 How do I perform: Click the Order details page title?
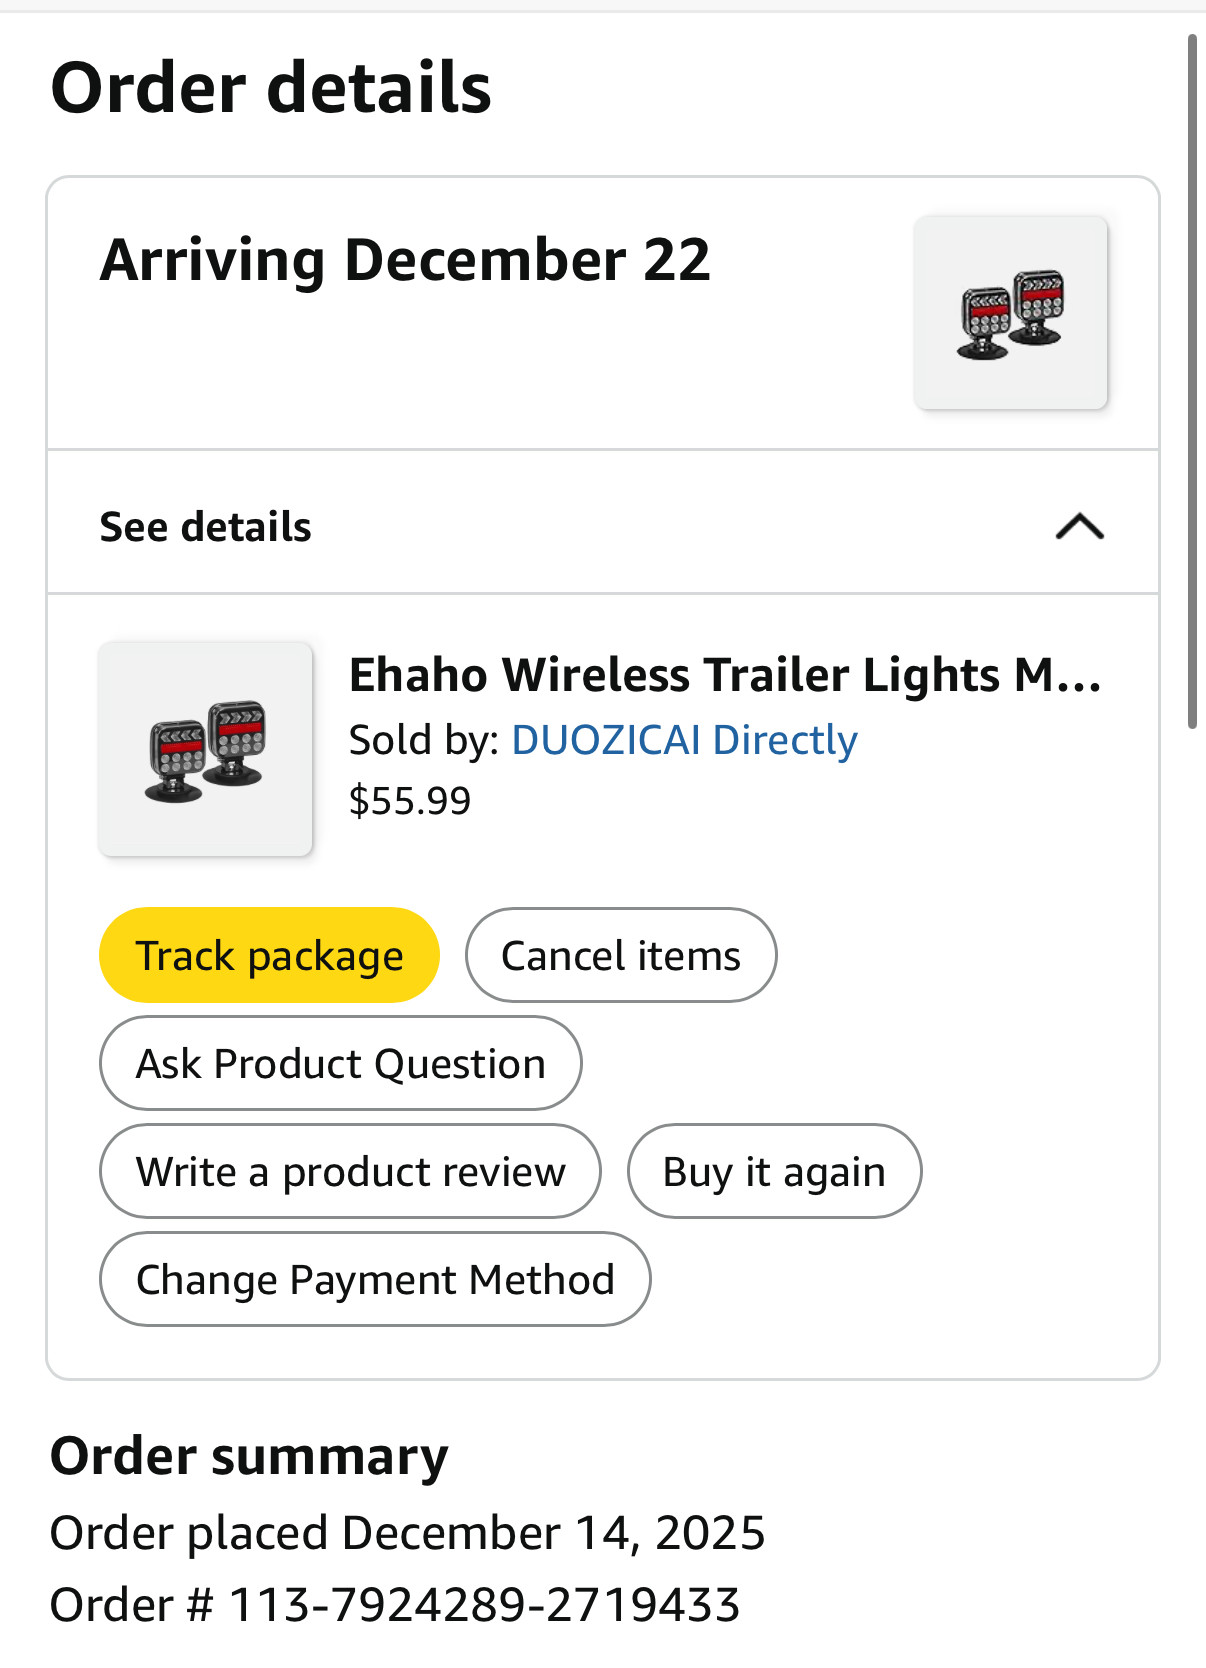point(271,88)
